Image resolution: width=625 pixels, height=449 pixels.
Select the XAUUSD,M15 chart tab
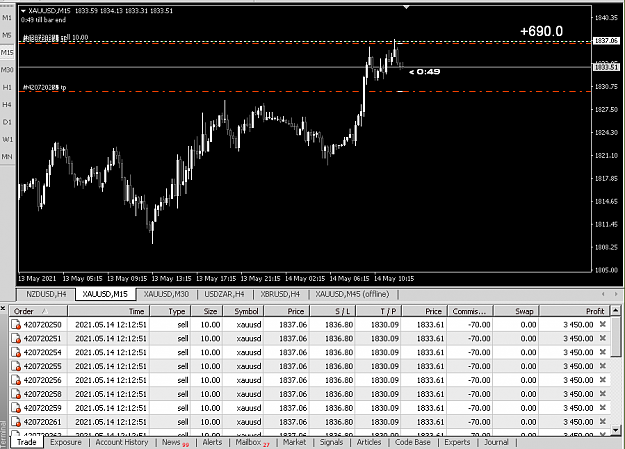[x=105, y=294]
